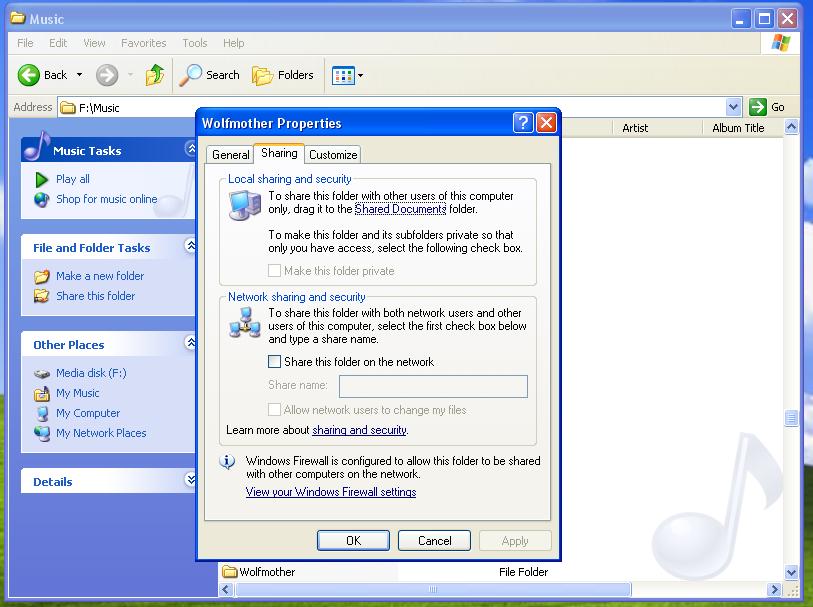Screen dimensions: 813x607
Task: Open the Edit menu
Action: 58,43
